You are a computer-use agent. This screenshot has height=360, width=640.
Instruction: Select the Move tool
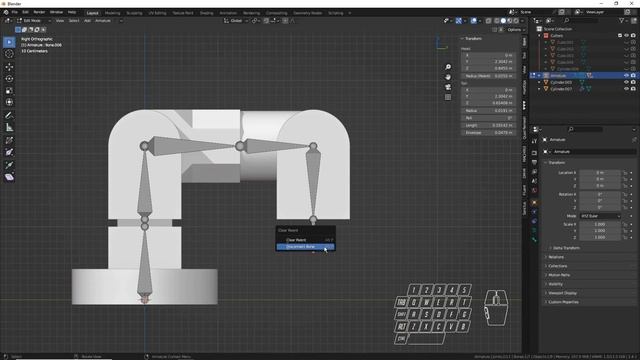click(x=9, y=67)
